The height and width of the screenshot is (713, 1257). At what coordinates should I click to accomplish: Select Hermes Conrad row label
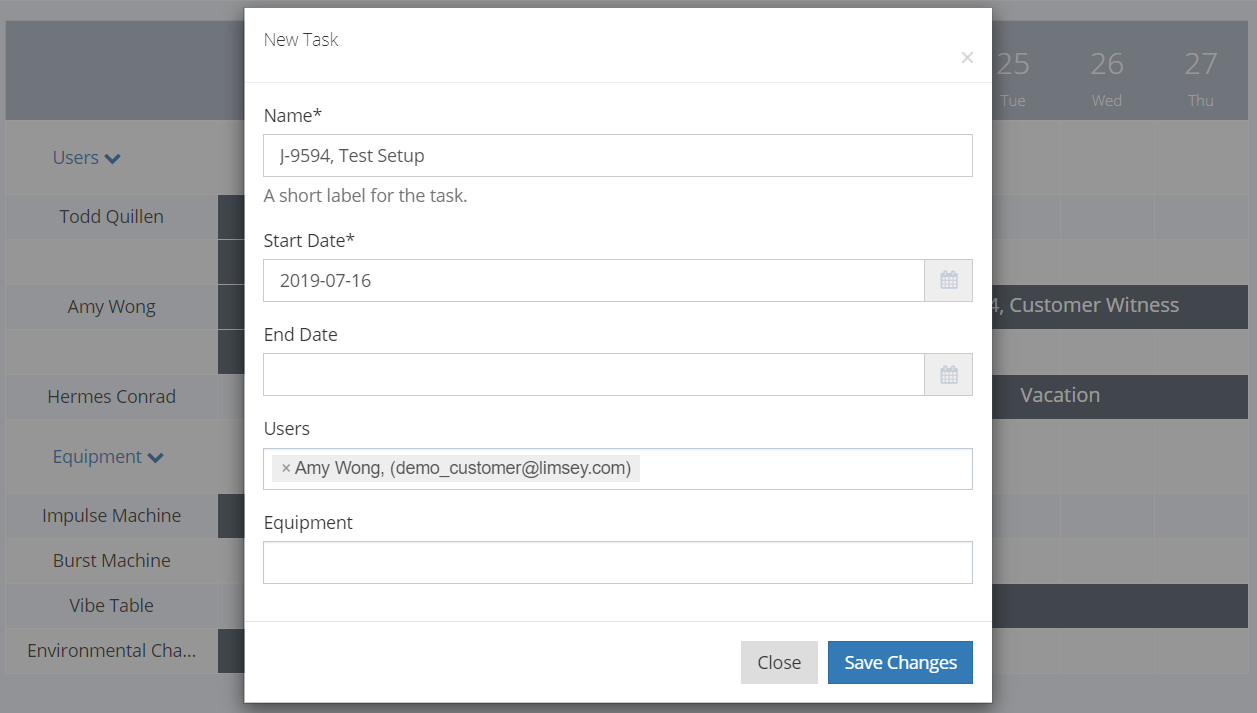pyautogui.click(x=111, y=397)
